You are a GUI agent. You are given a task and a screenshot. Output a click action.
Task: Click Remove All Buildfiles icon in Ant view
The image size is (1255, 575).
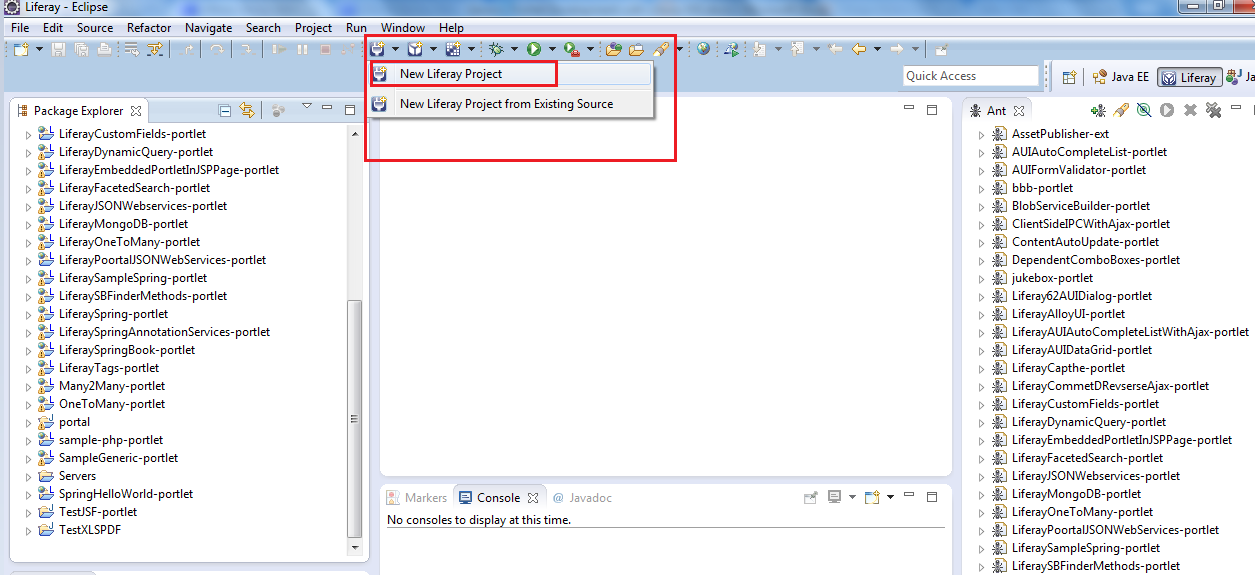(x=1213, y=111)
